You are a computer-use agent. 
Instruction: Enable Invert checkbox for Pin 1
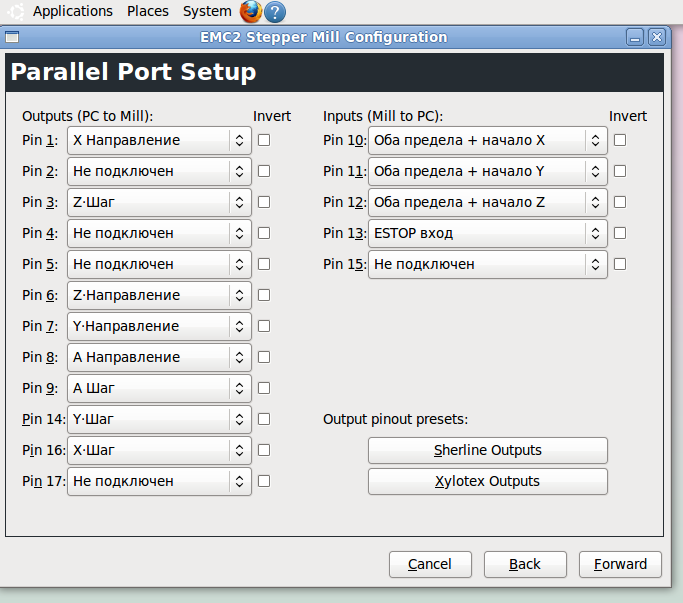[x=264, y=140]
